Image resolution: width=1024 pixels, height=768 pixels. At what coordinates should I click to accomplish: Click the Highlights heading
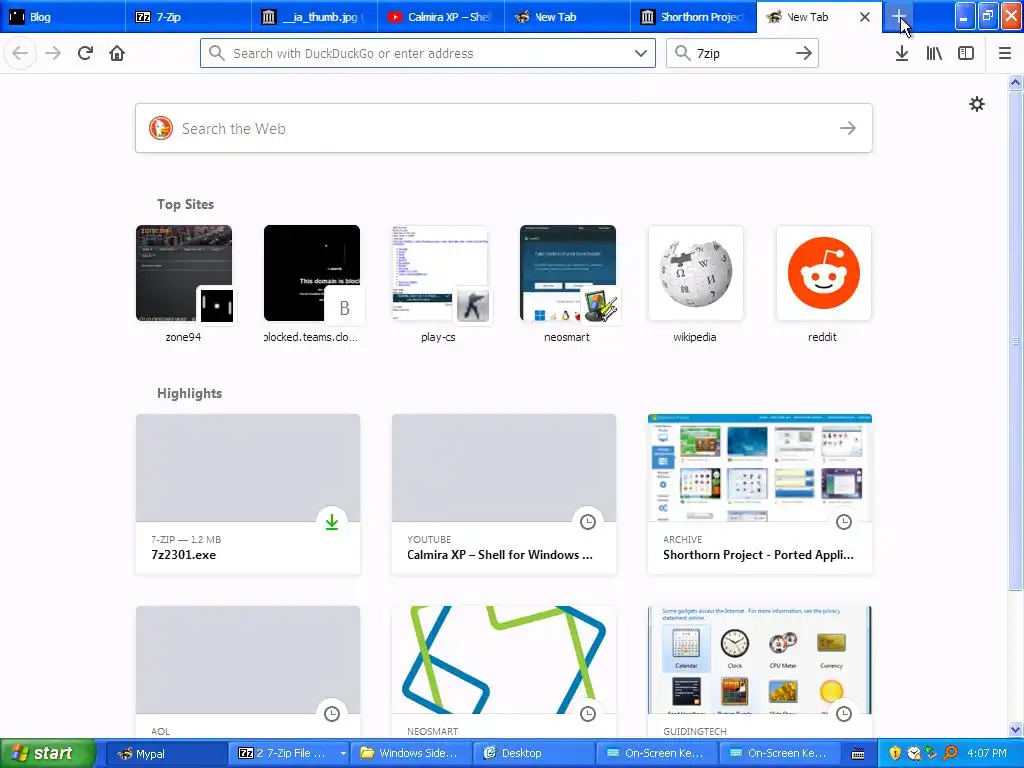pos(189,393)
